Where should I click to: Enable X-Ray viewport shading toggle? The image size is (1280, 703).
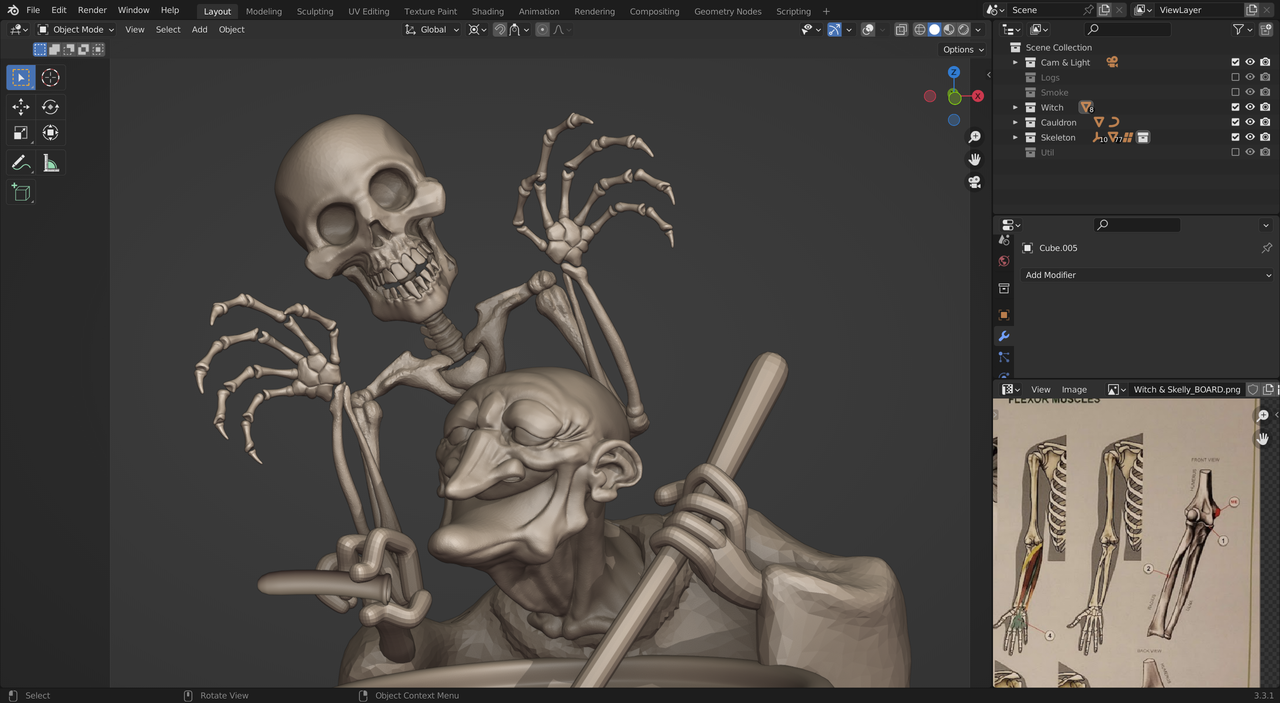pyautogui.click(x=902, y=29)
